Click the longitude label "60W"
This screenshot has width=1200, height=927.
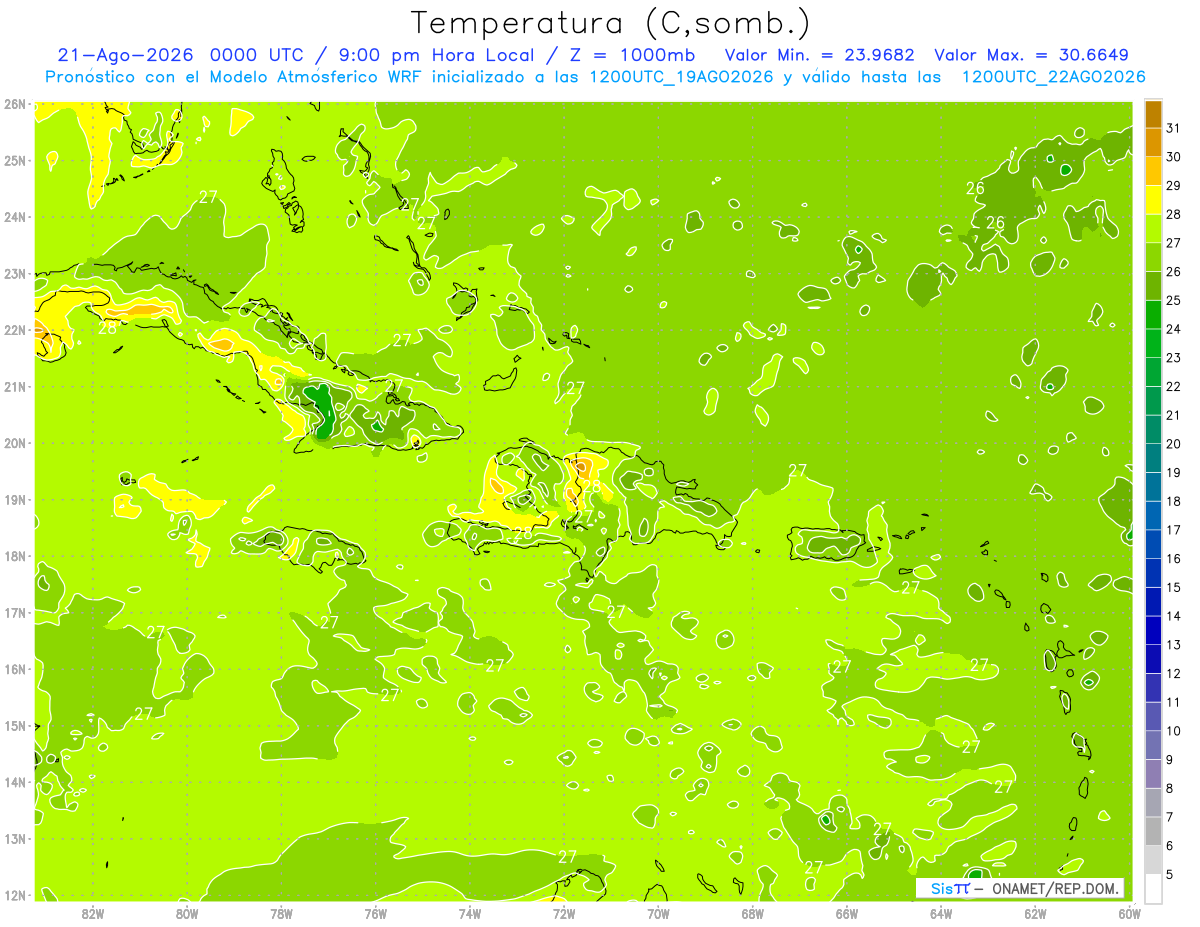coord(1129,913)
